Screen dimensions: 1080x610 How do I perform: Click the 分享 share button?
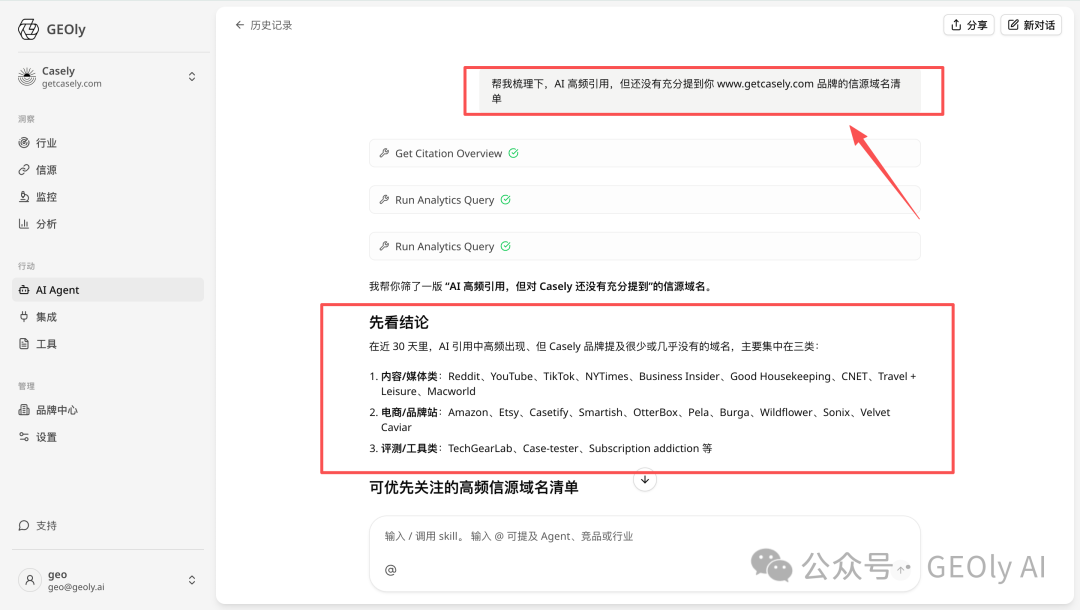click(x=968, y=25)
